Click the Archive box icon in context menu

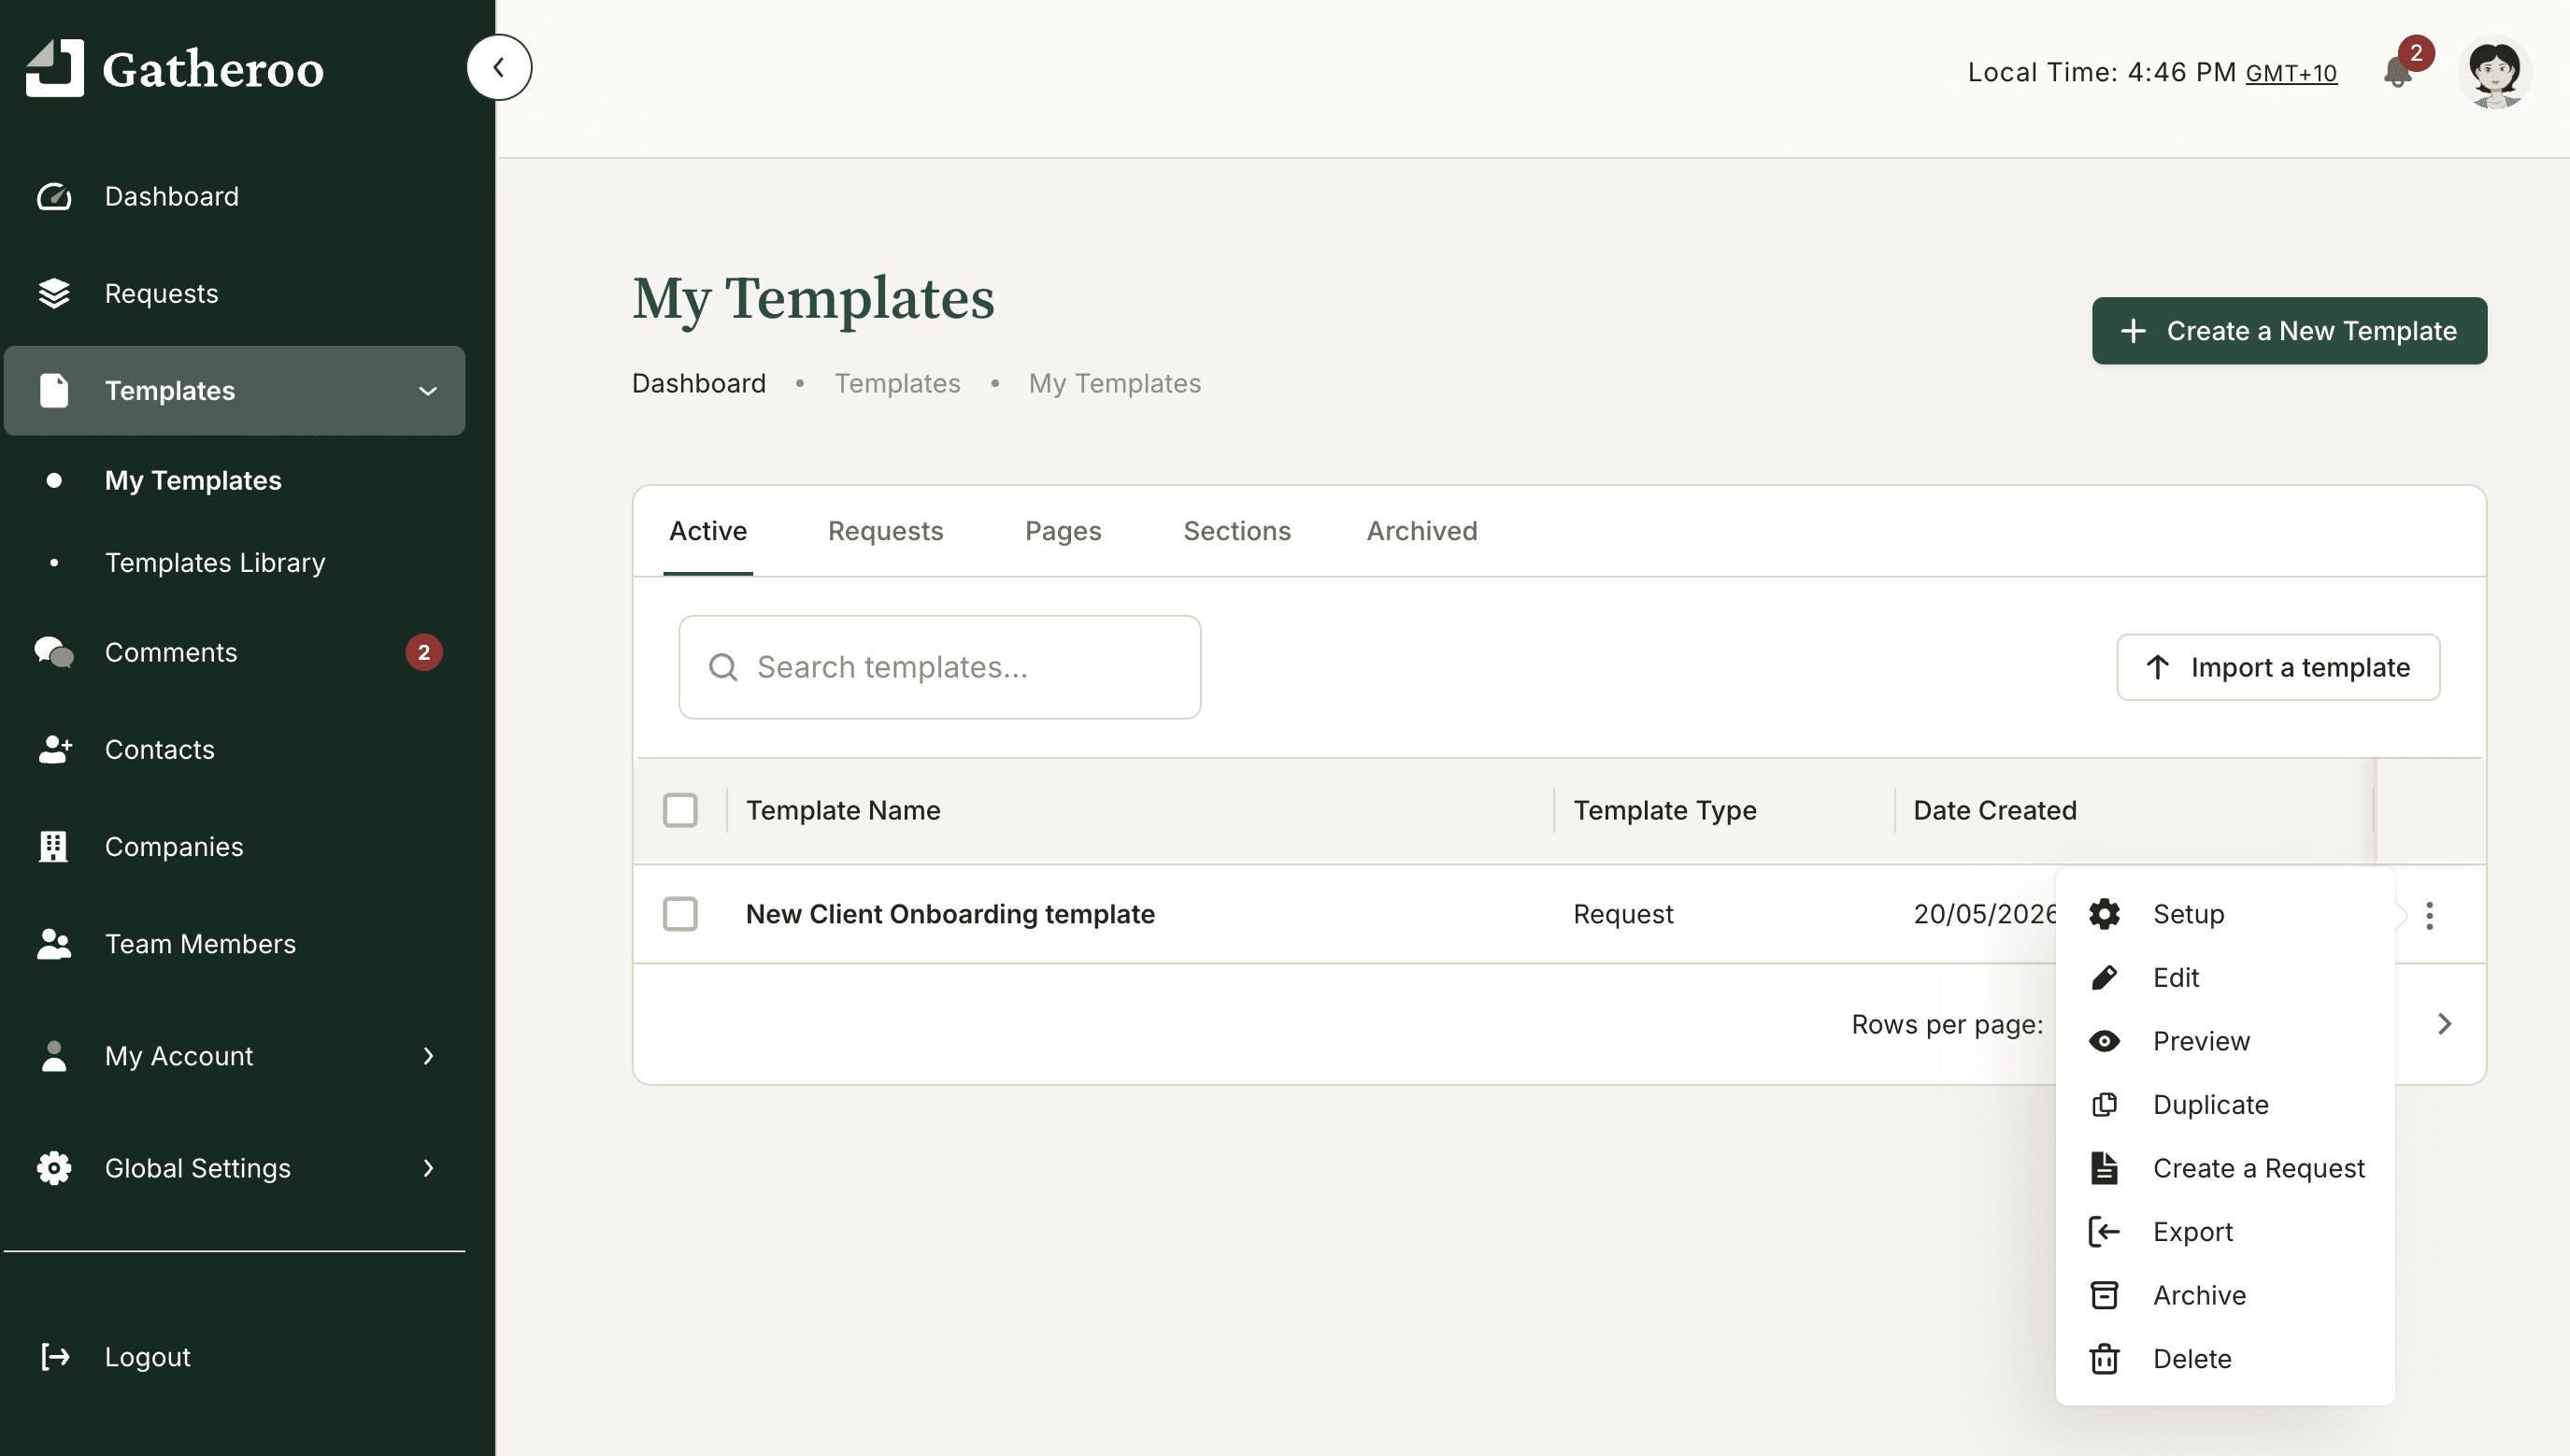click(x=2104, y=1294)
